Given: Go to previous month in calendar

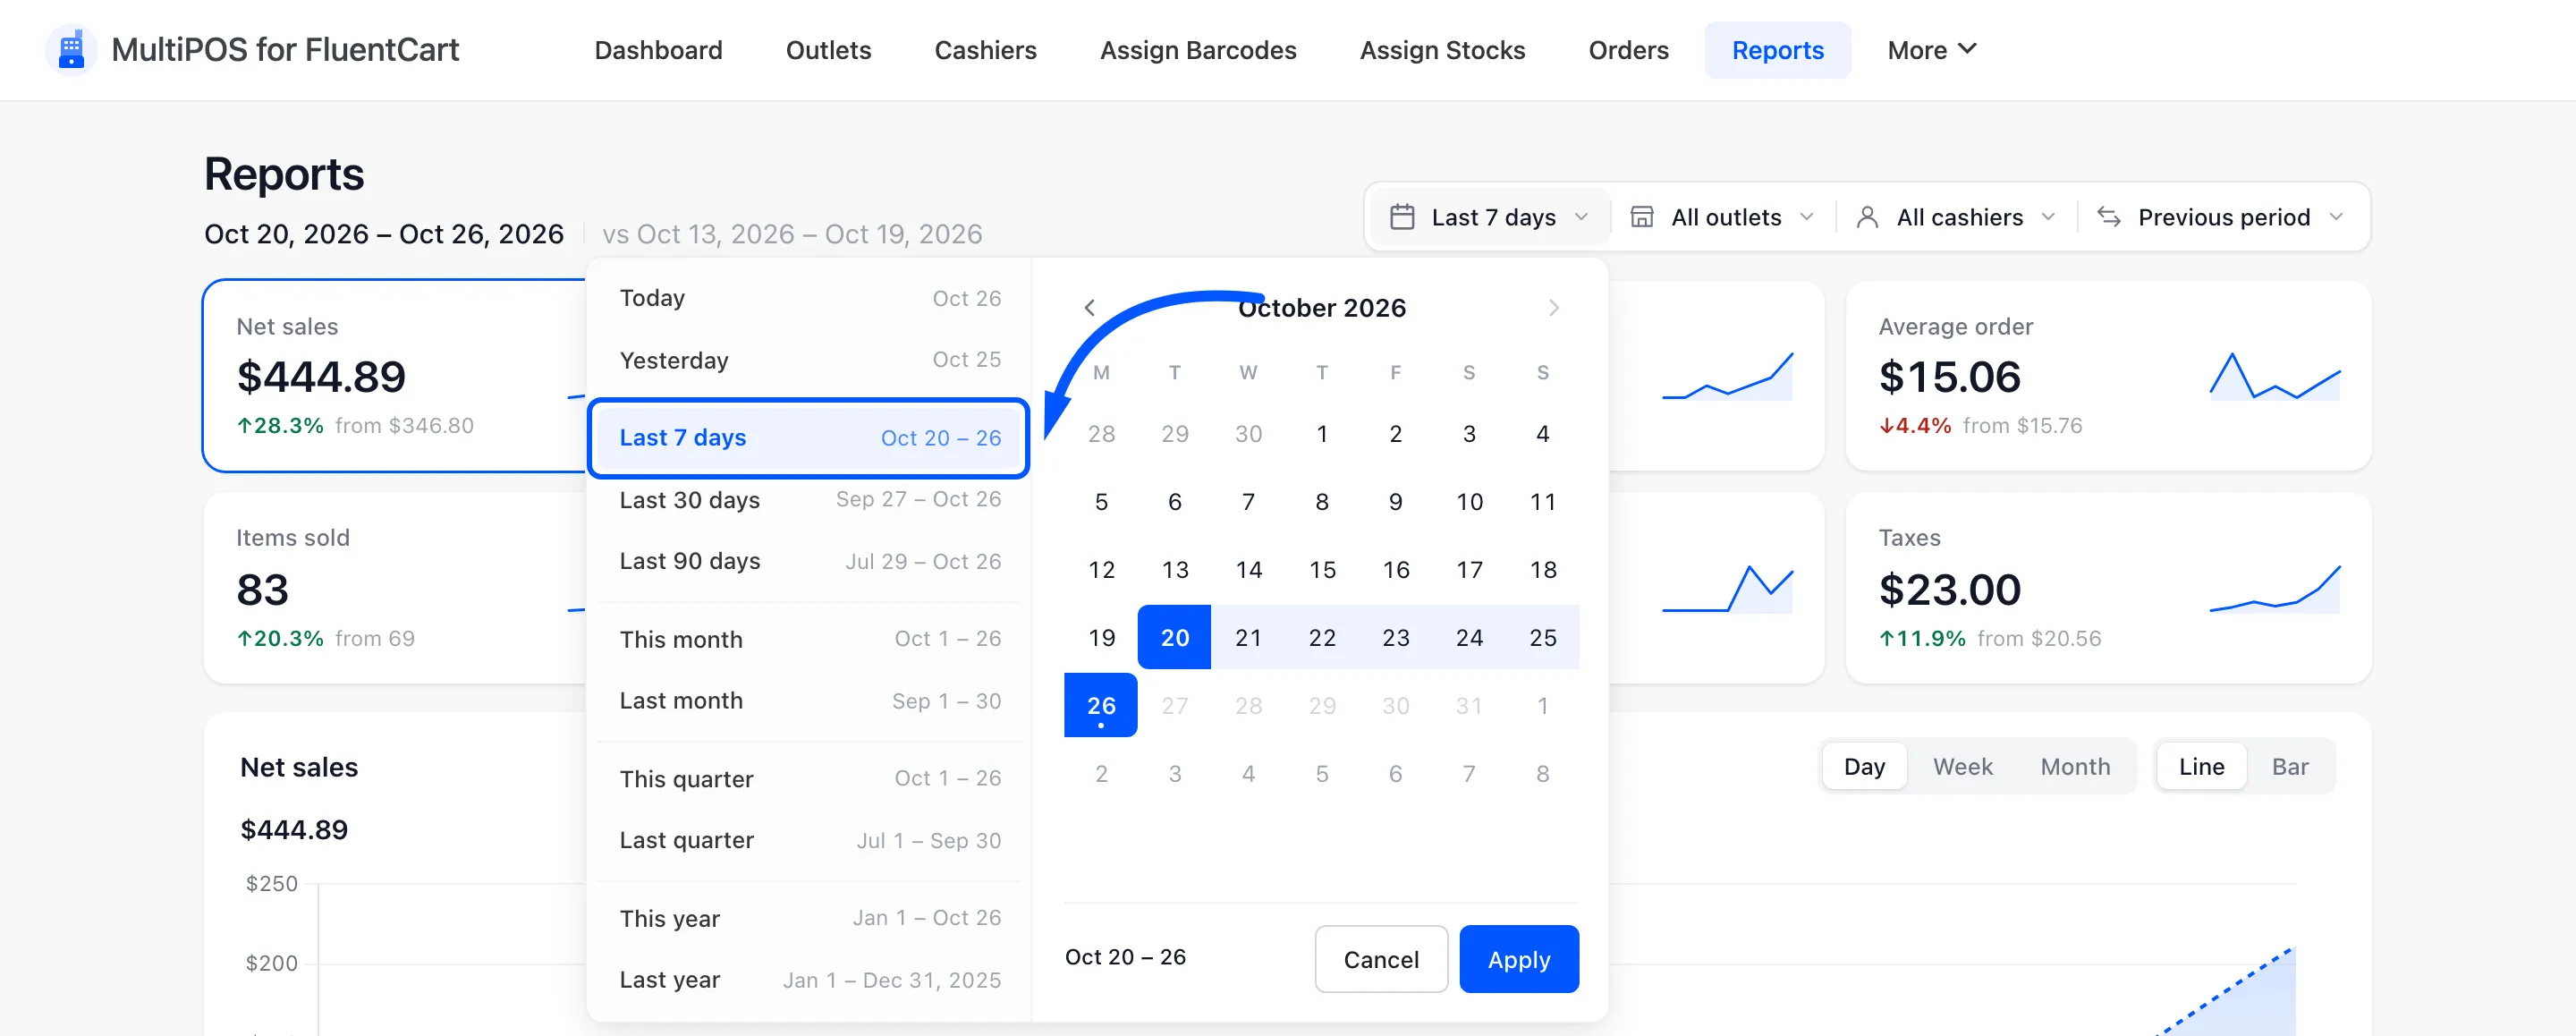Looking at the screenshot, I should point(1090,308).
